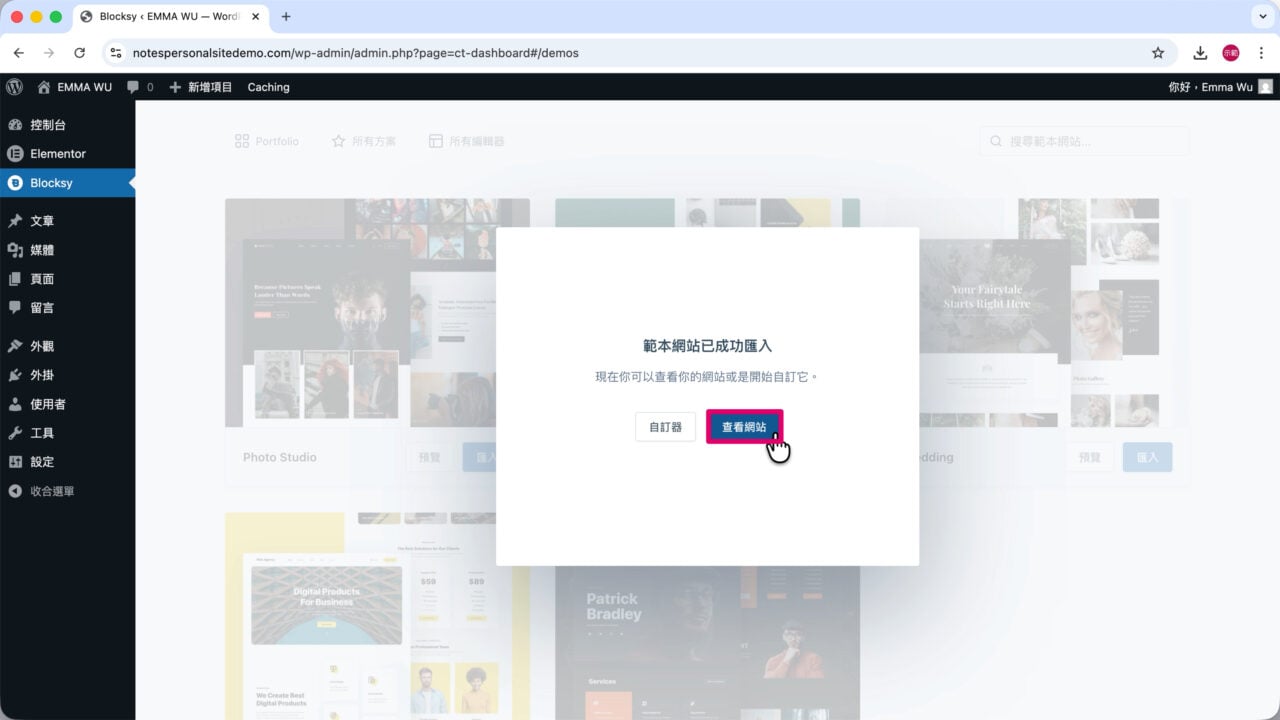Open 控制台 dashboard in sidebar
The image size is (1280, 720).
pyautogui.click(x=67, y=125)
